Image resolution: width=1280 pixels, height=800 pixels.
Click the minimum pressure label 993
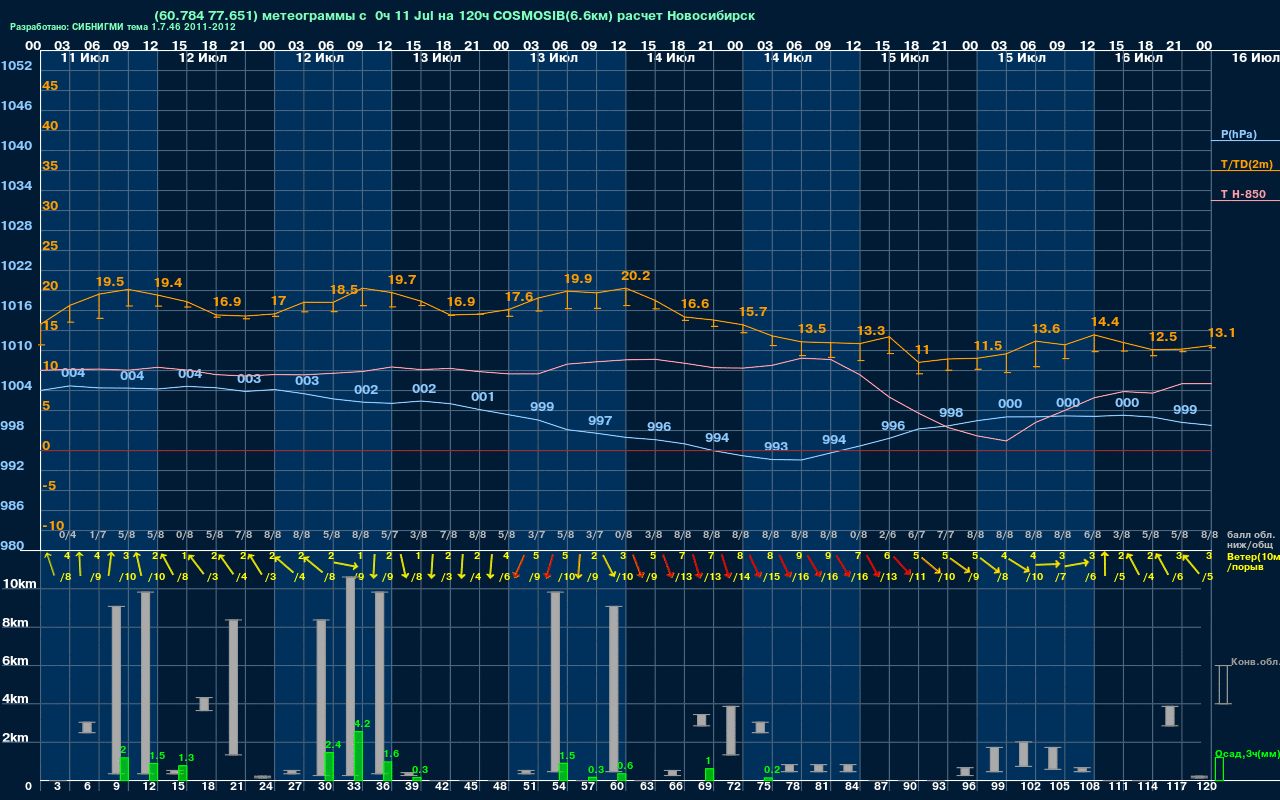(776, 447)
